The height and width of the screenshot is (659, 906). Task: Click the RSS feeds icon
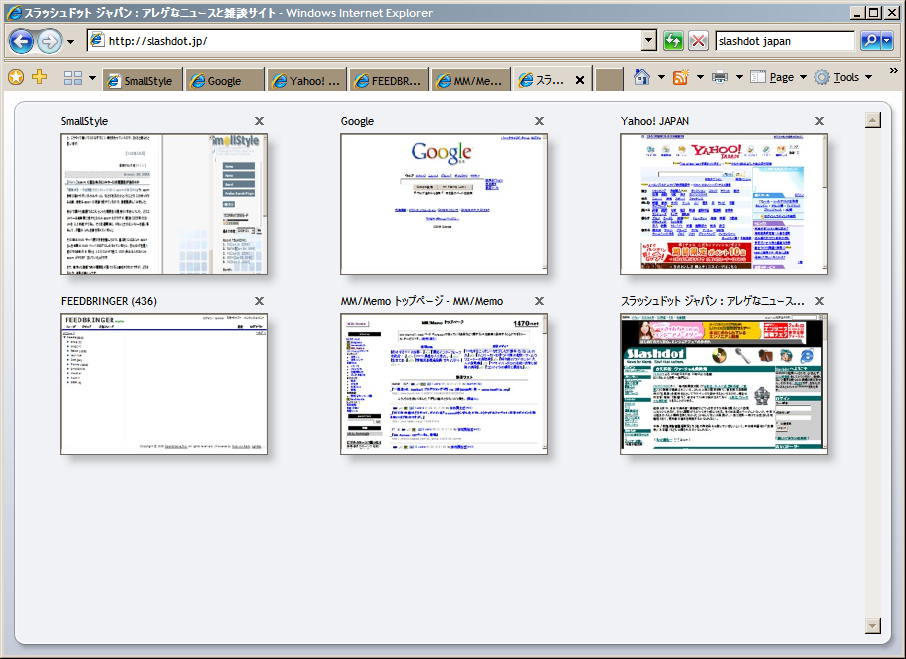tap(681, 77)
